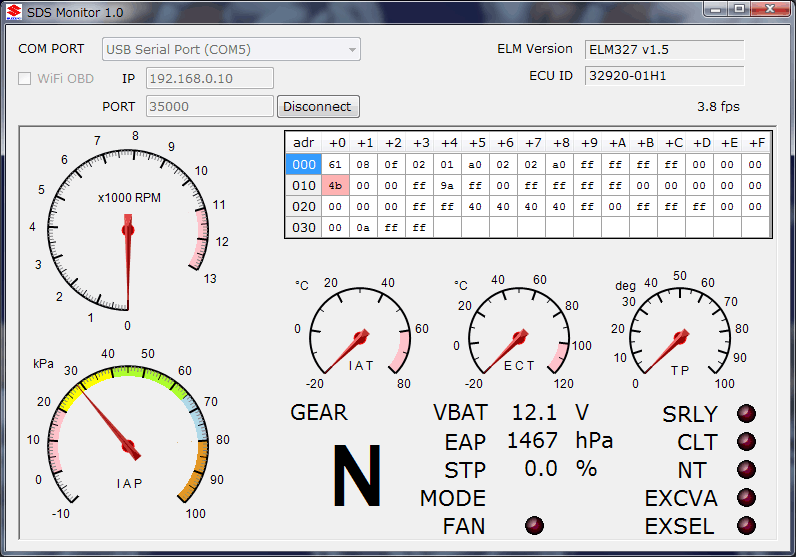Click highlighted 4b cell in row 010
Viewport: 796px width, 557px height.
point(335,185)
